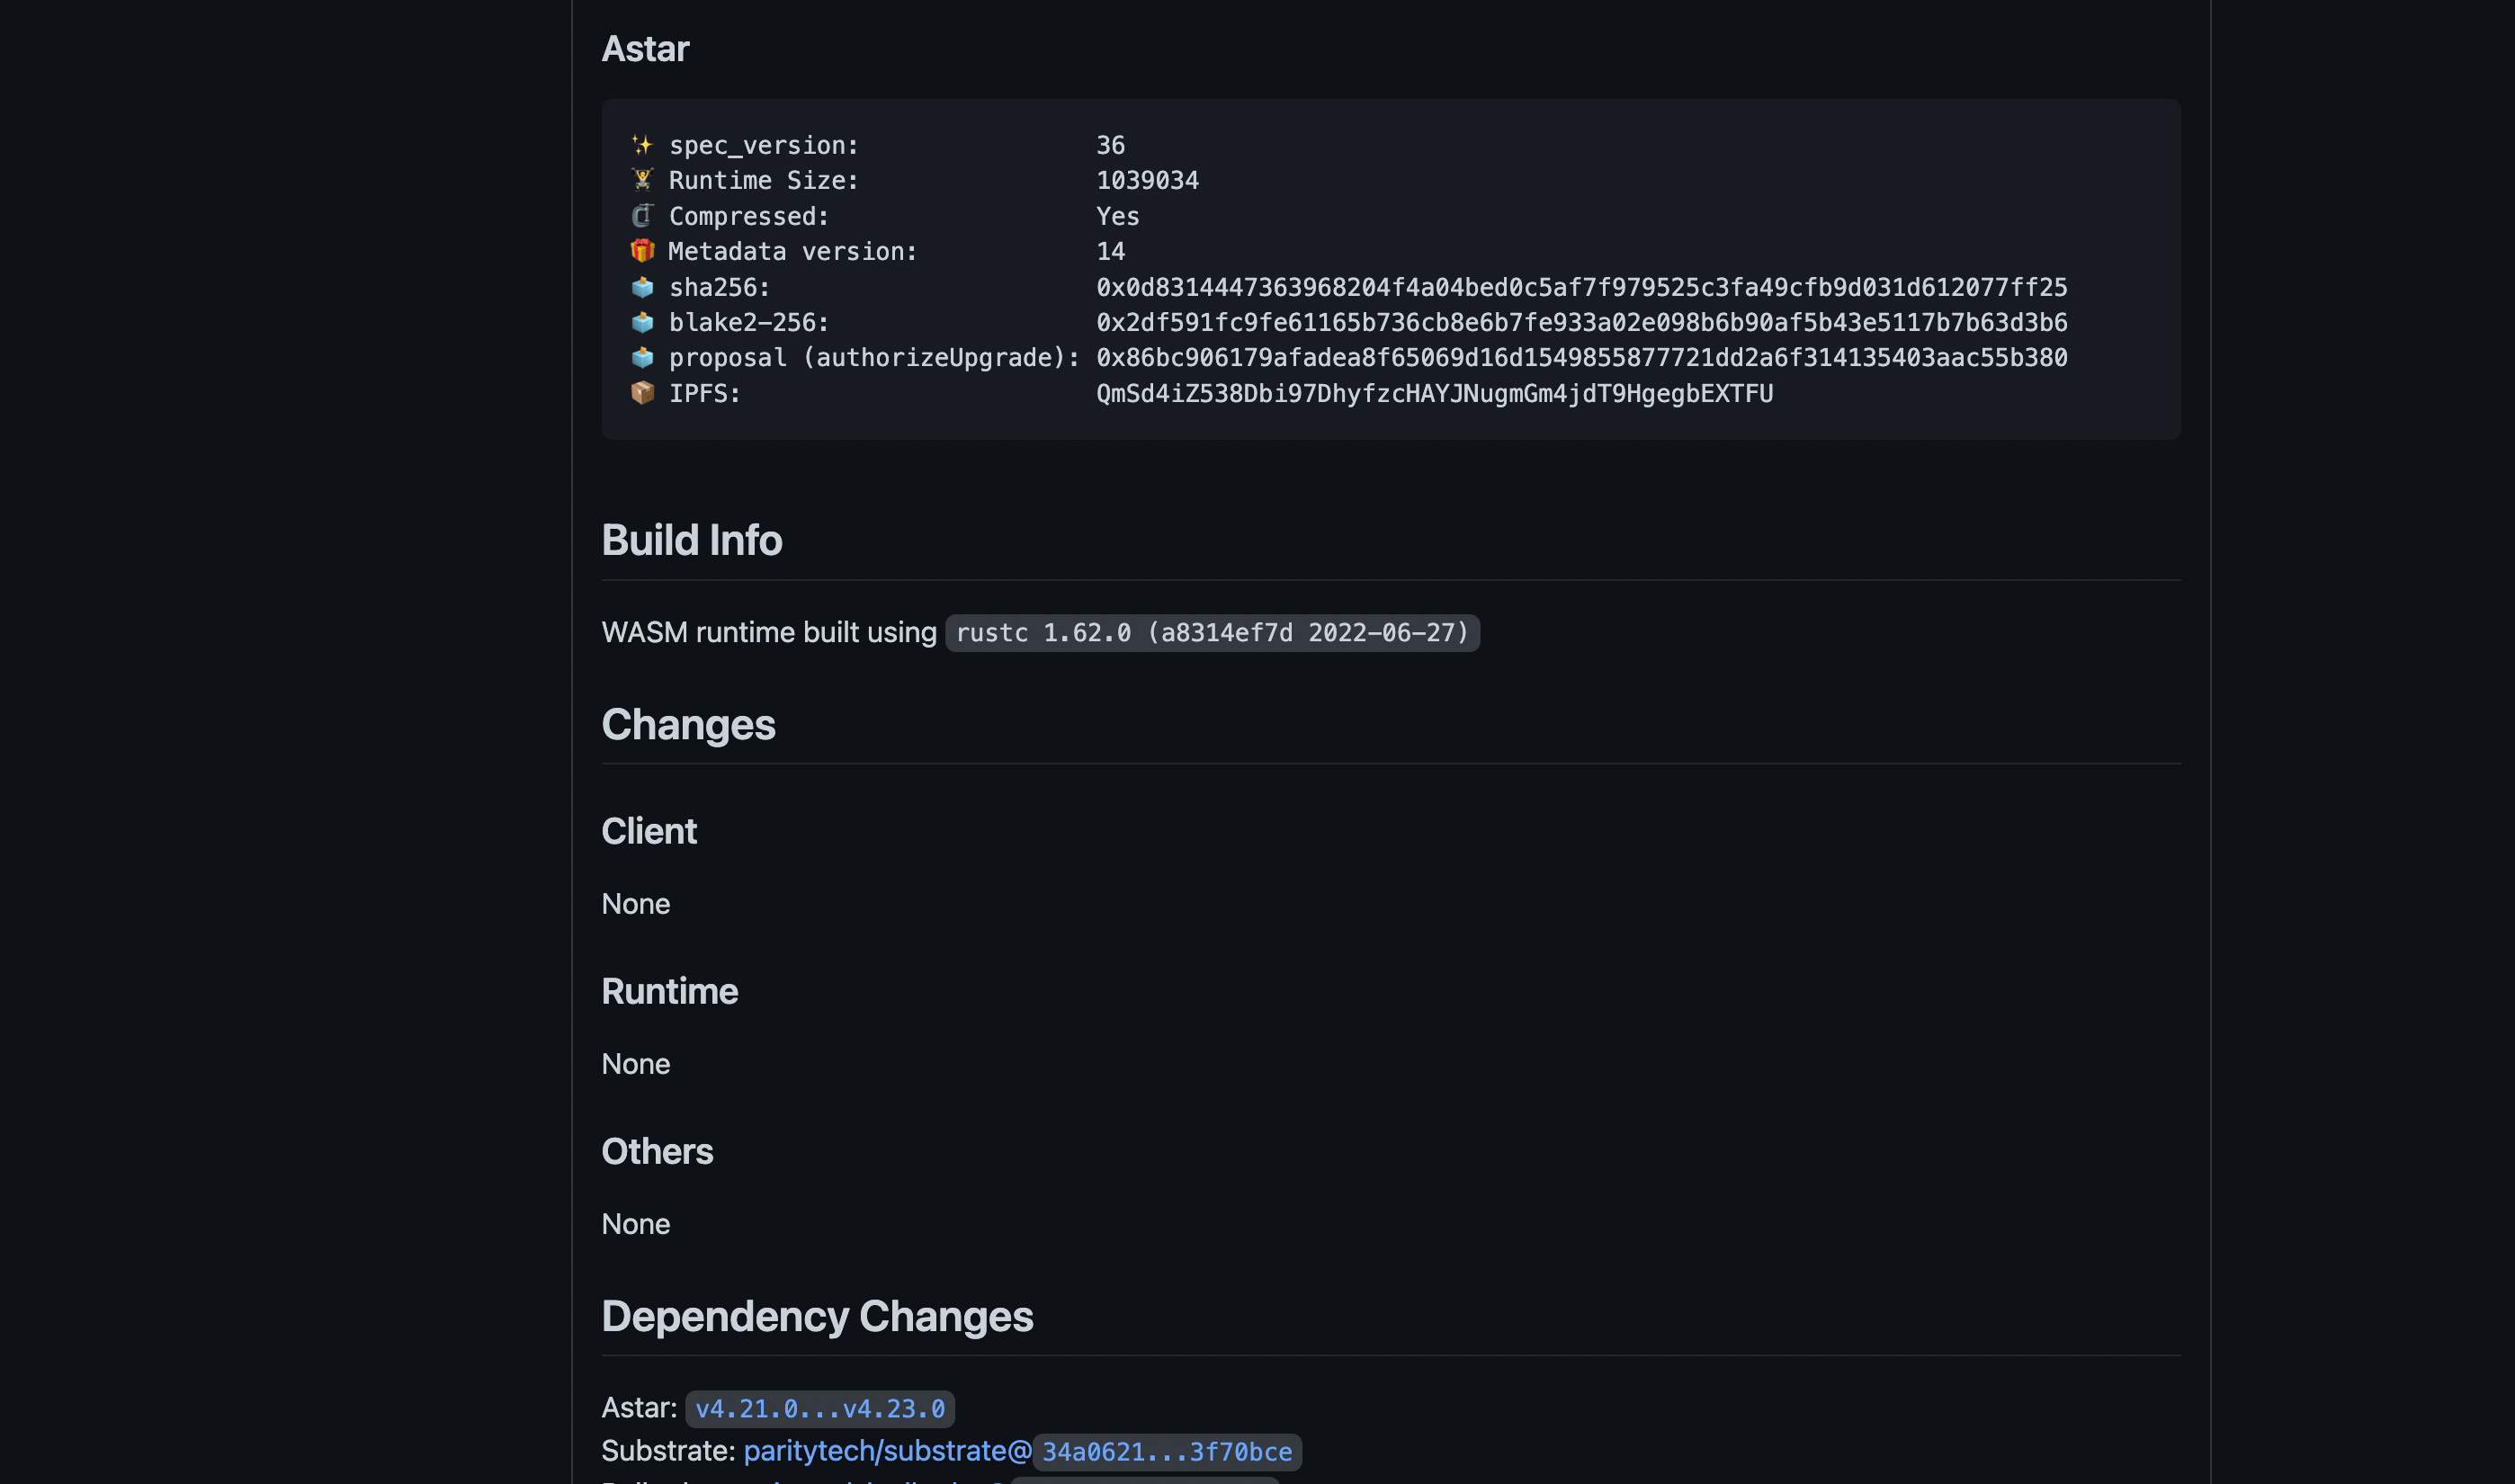Image resolution: width=2515 pixels, height=1484 pixels.
Task: Click the weightlifter emoji beside Runtime Size
Action: pos(642,180)
